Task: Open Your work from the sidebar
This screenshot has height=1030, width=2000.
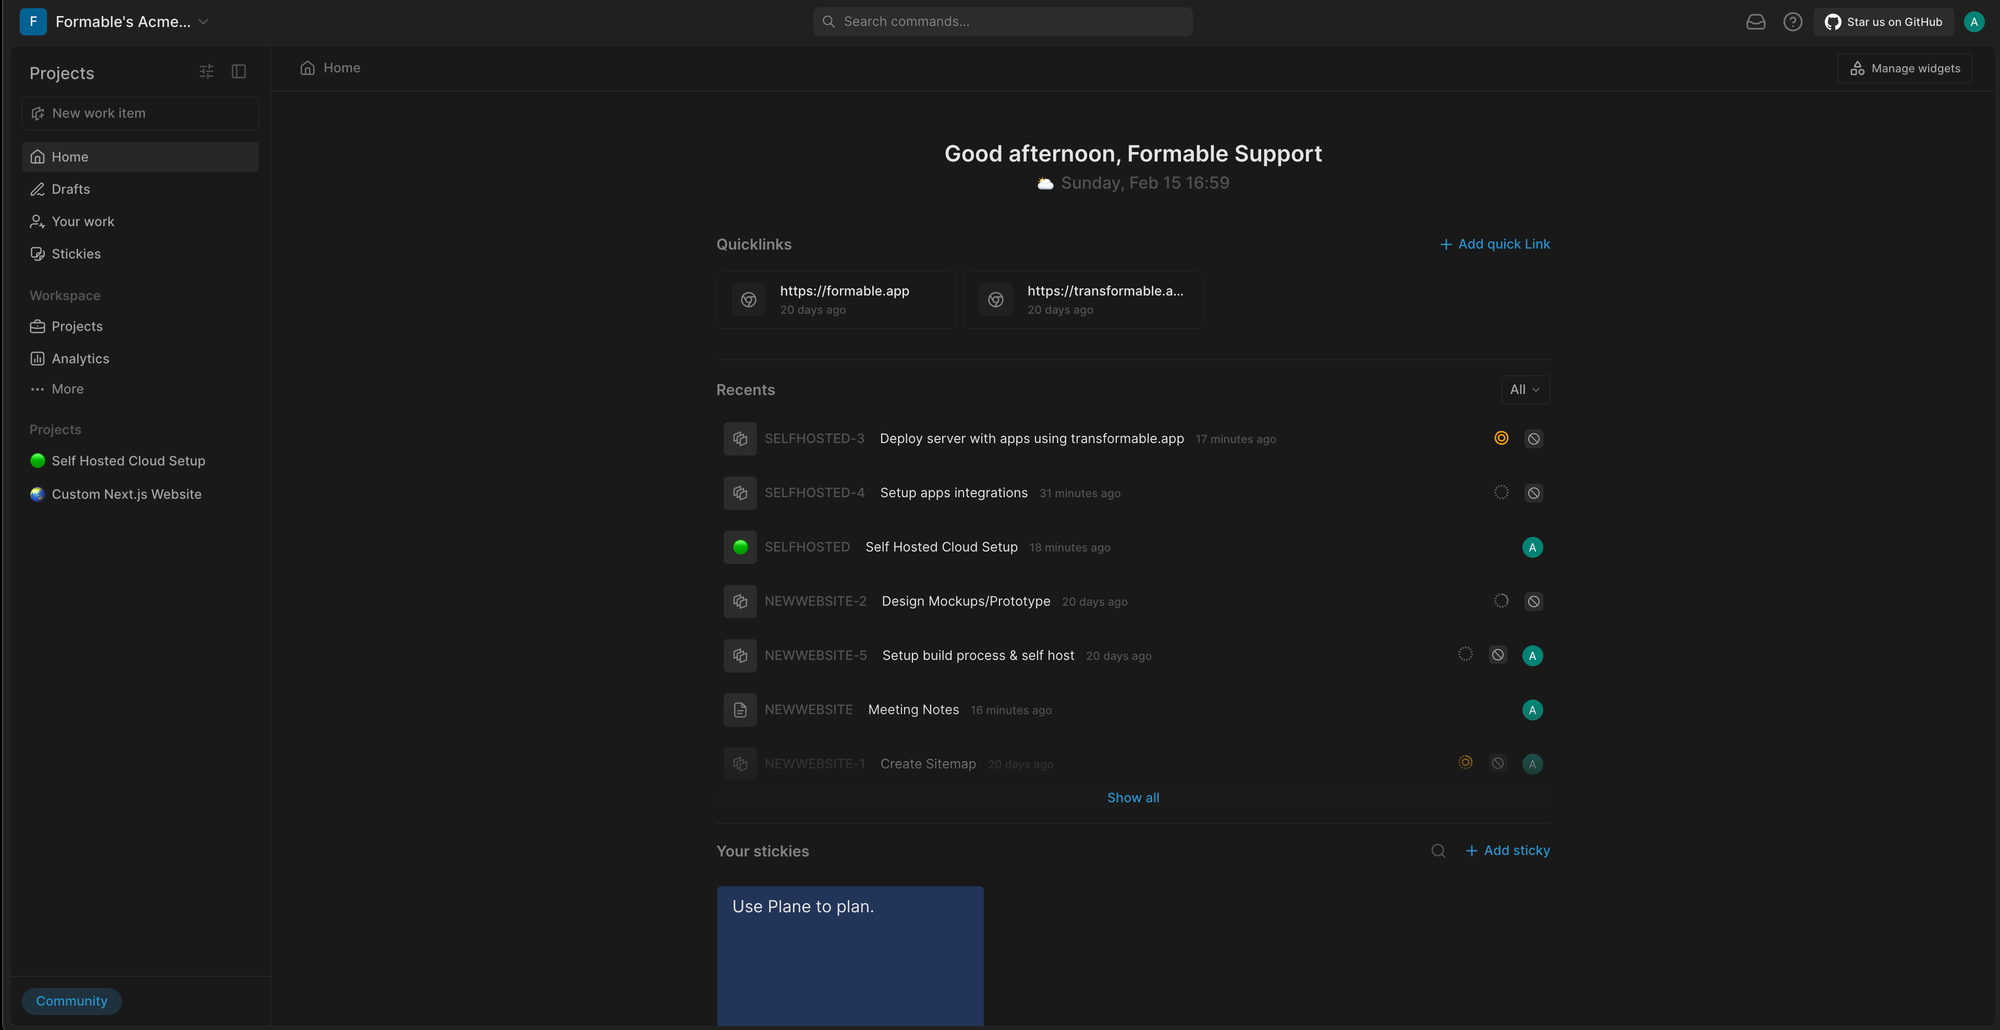Action: (x=83, y=221)
